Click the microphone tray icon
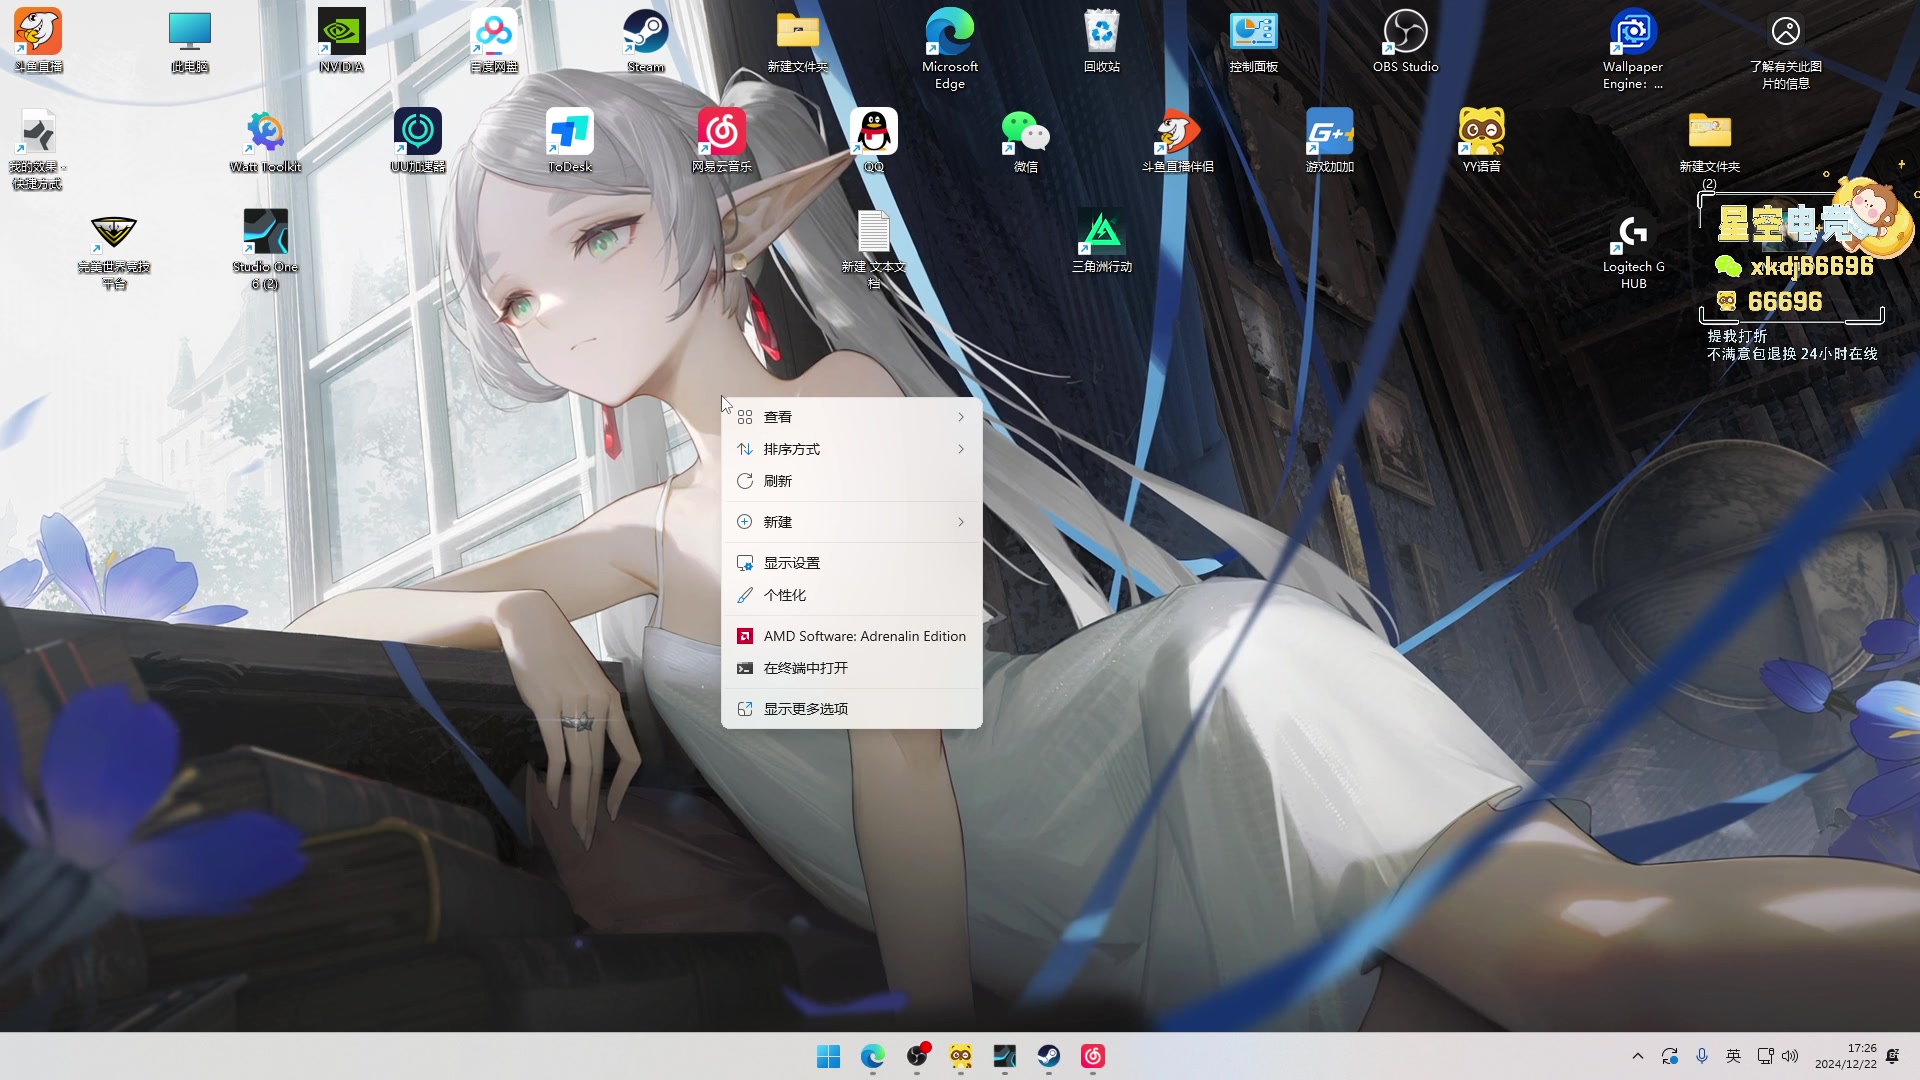 (x=1702, y=1056)
